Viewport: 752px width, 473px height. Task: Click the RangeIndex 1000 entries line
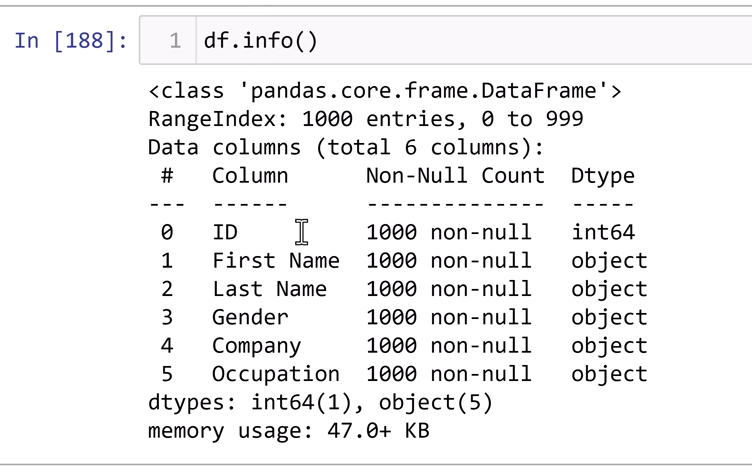tap(366, 119)
